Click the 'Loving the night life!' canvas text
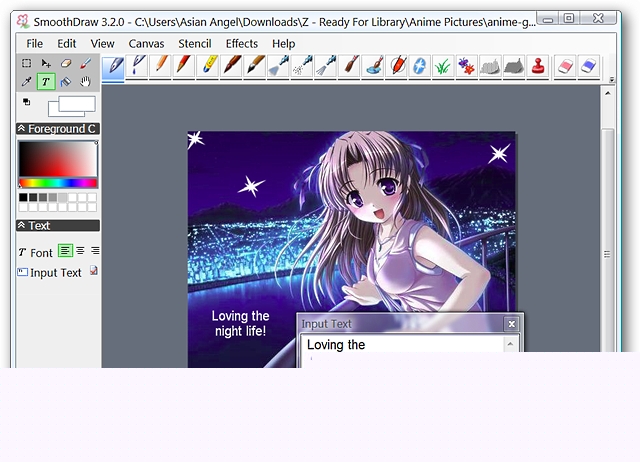 240,323
